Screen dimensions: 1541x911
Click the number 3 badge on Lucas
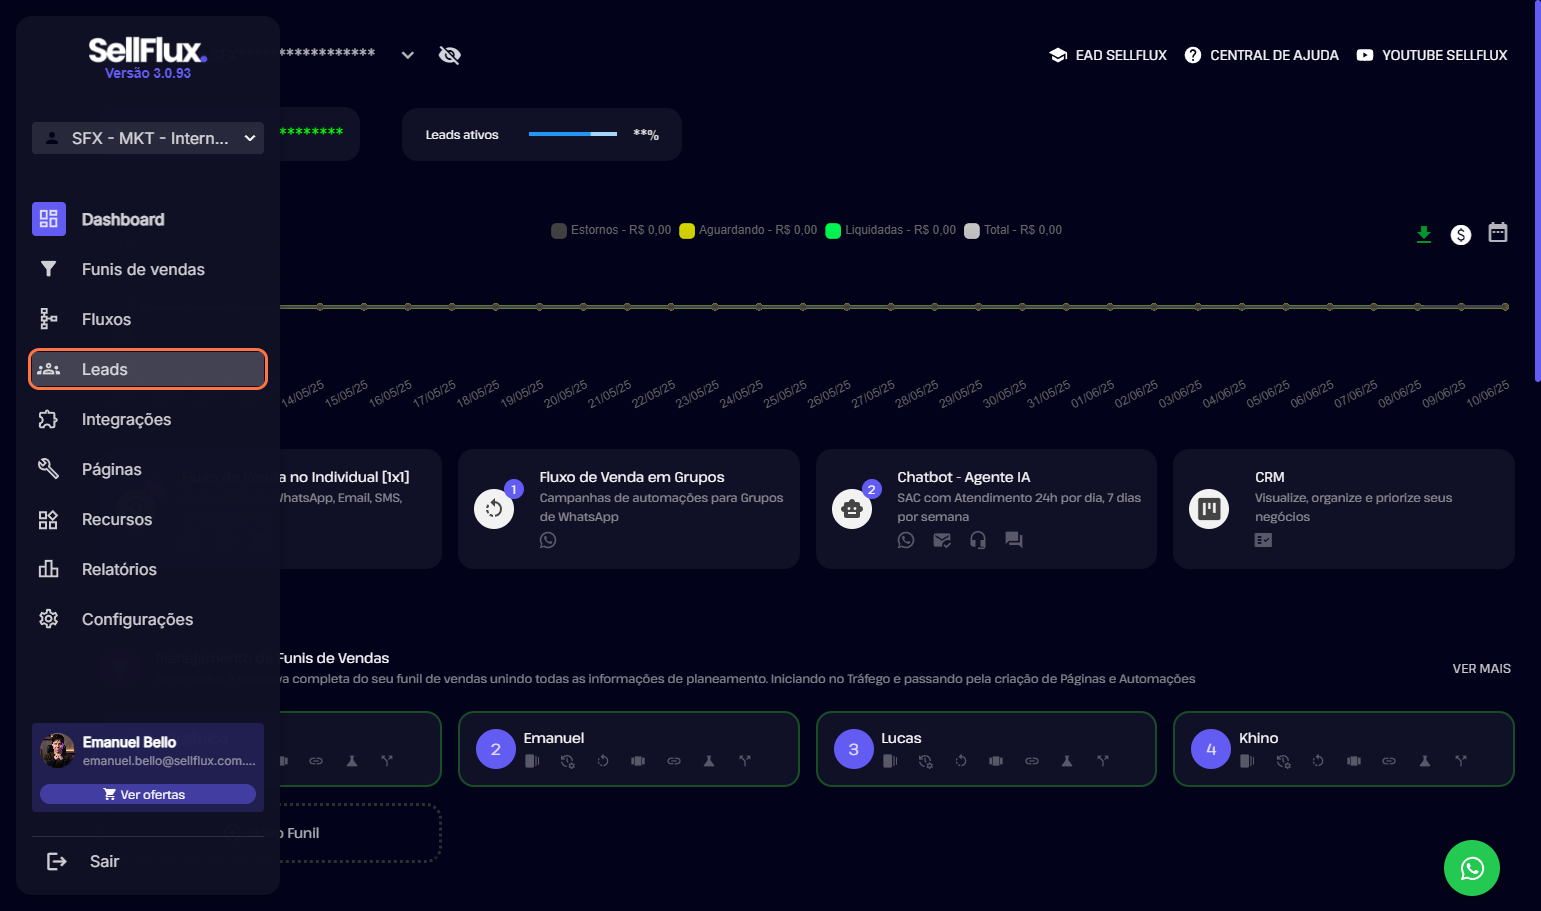pyautogui.click(x=854, y=749)
